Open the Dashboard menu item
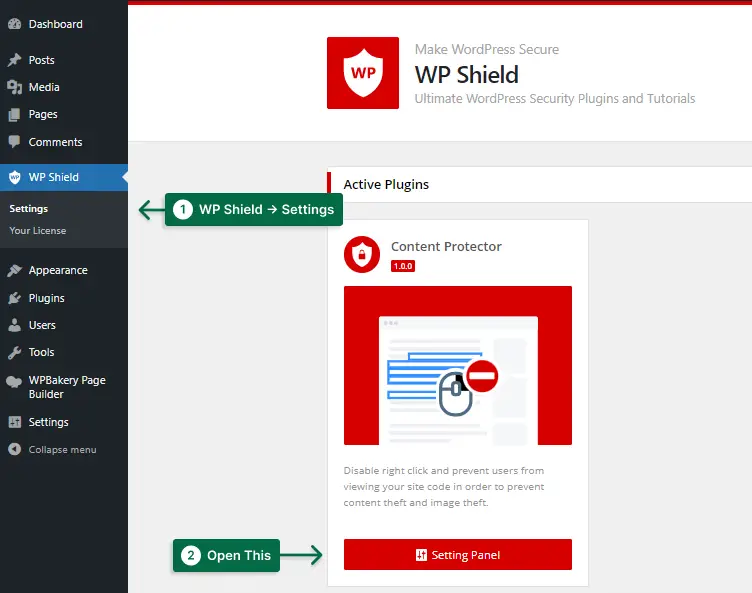Viewport: 752px width, 593px height. coord(64,24)
